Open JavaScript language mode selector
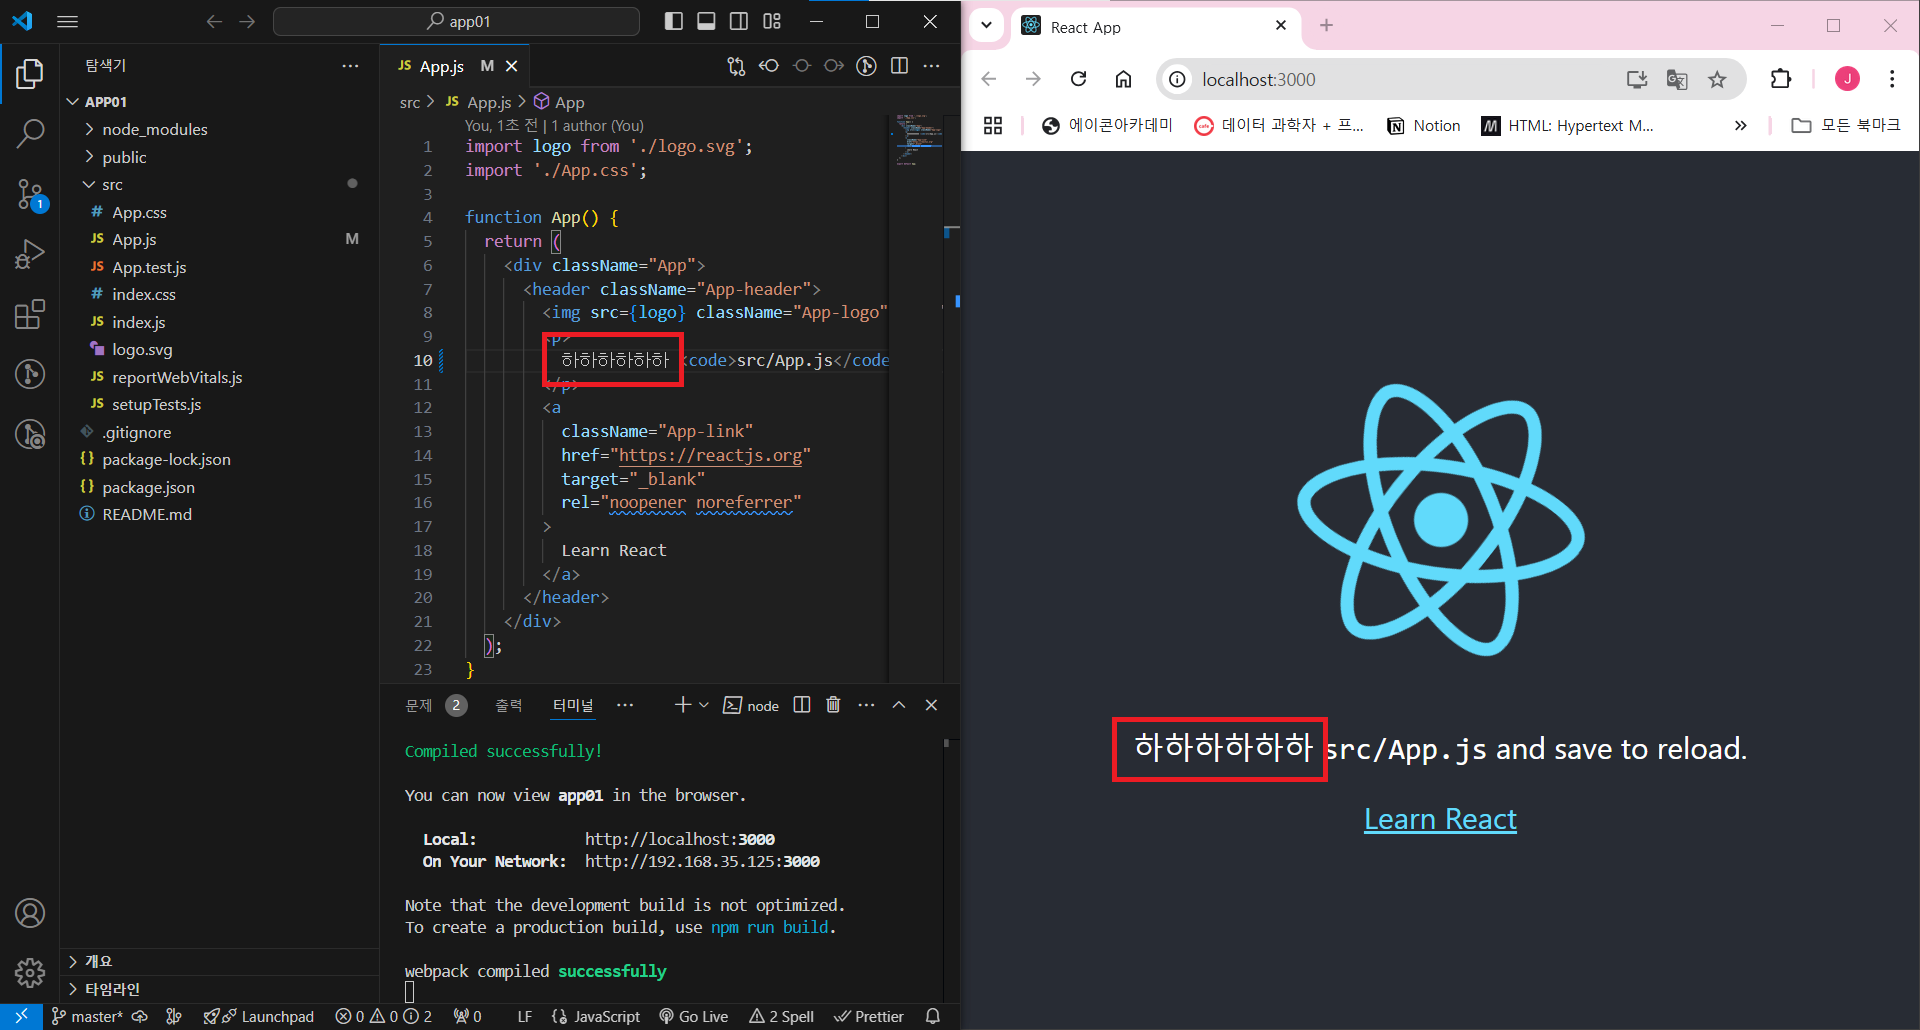Viewport: 1920px width, 1030px height. point(607,1016)
